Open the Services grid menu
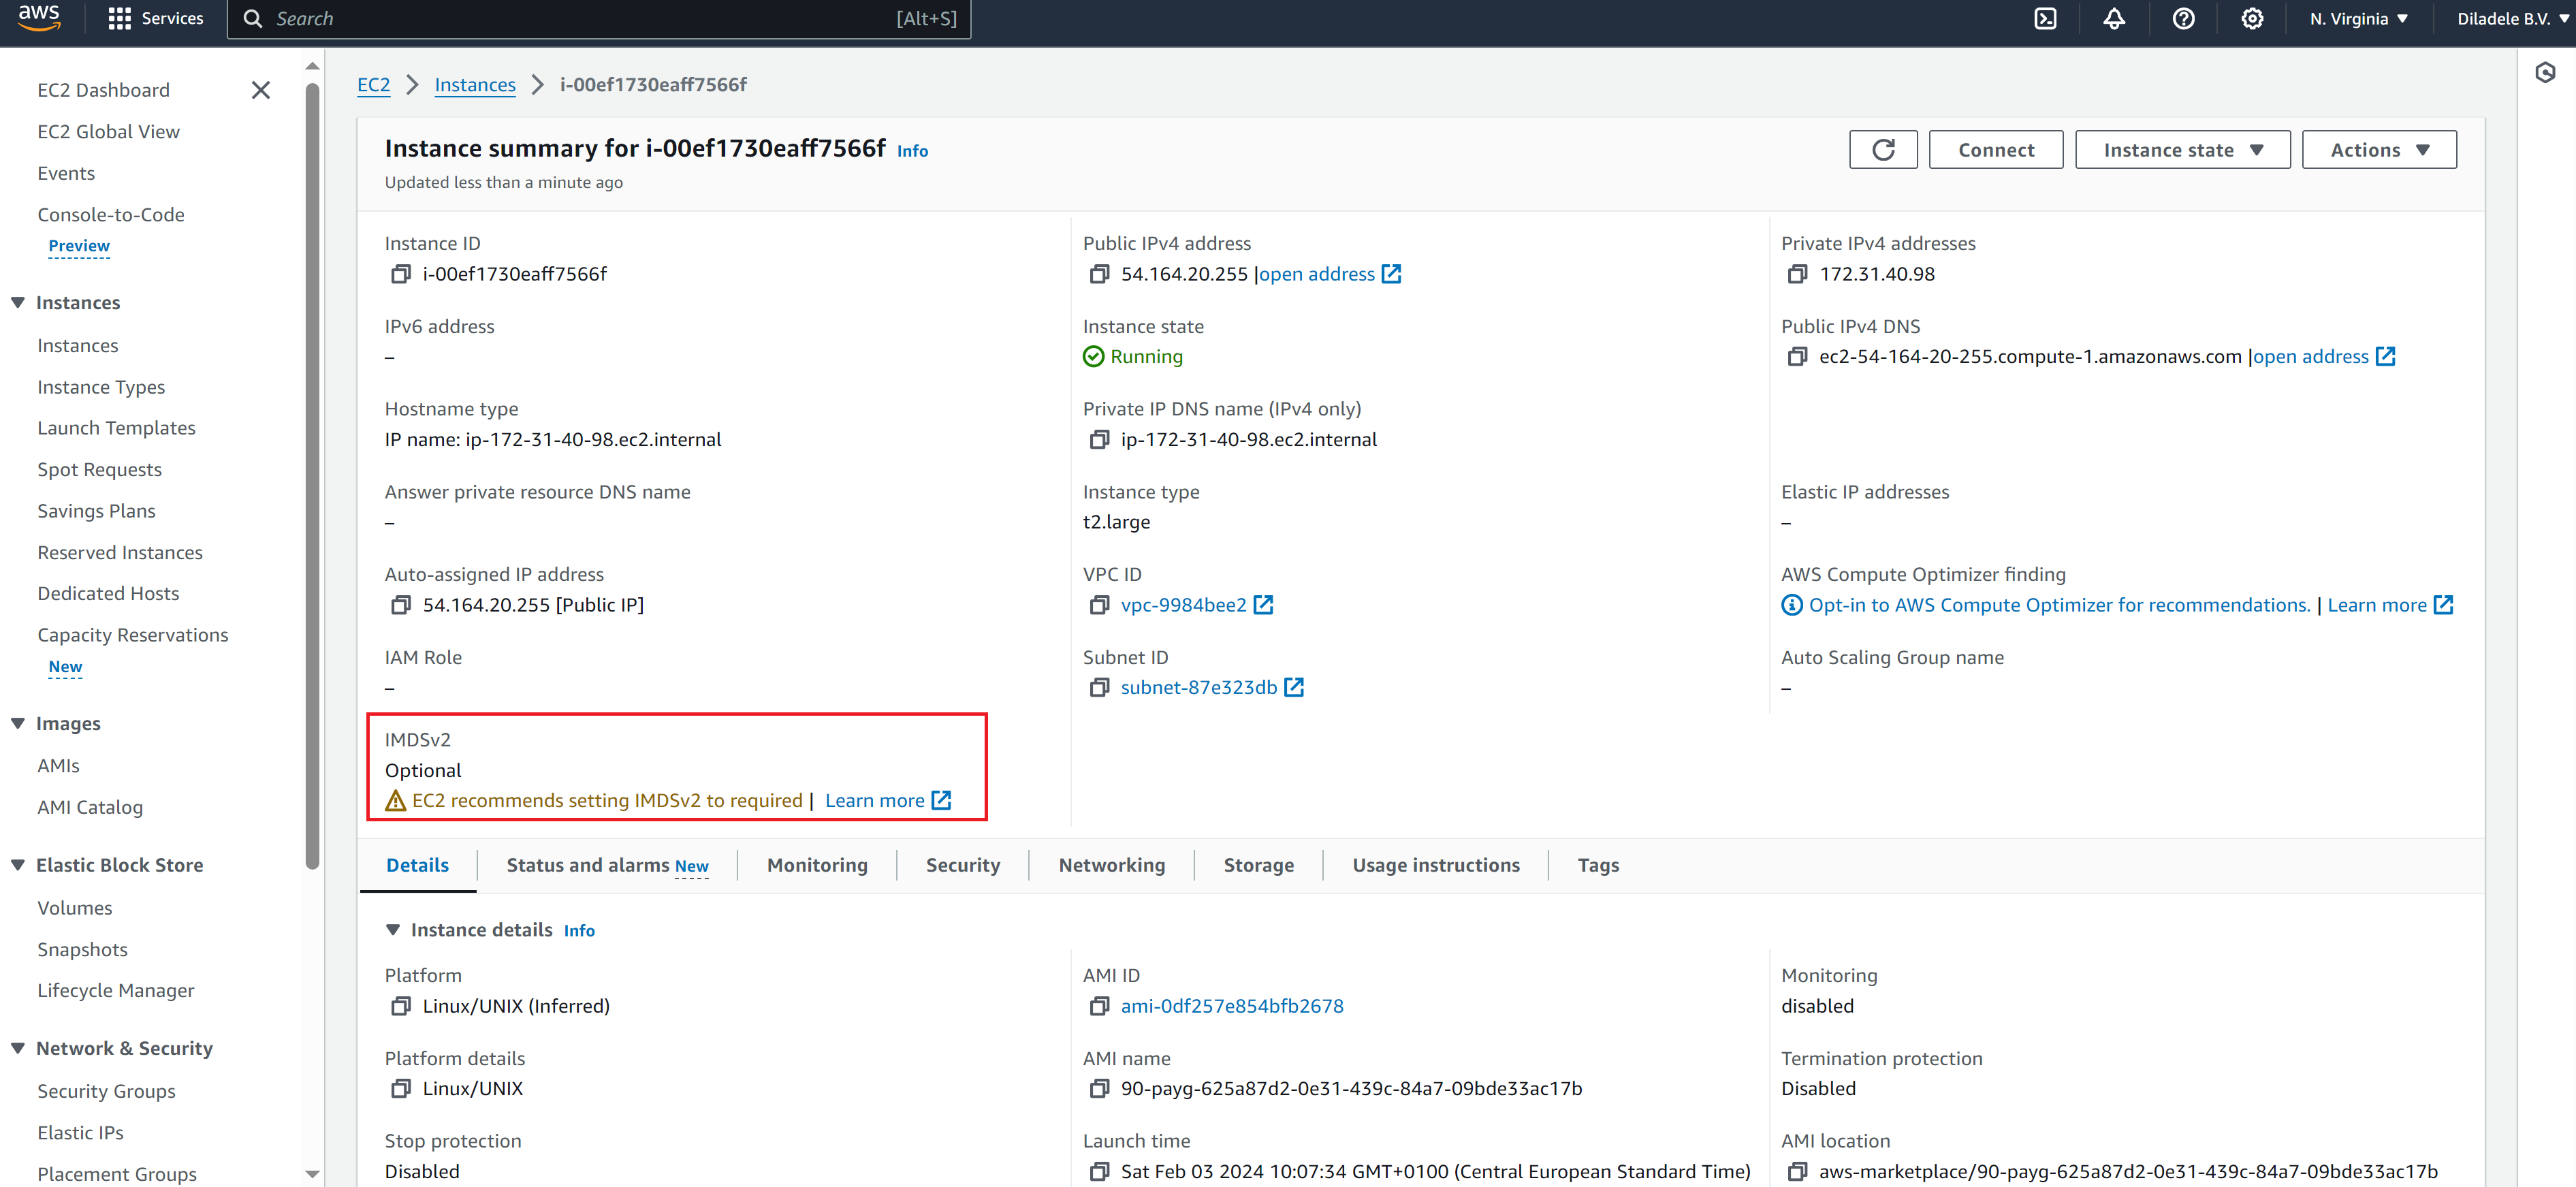This screenshot has height=1187, width=2576. pyautogui.click(x=155, y=19)
